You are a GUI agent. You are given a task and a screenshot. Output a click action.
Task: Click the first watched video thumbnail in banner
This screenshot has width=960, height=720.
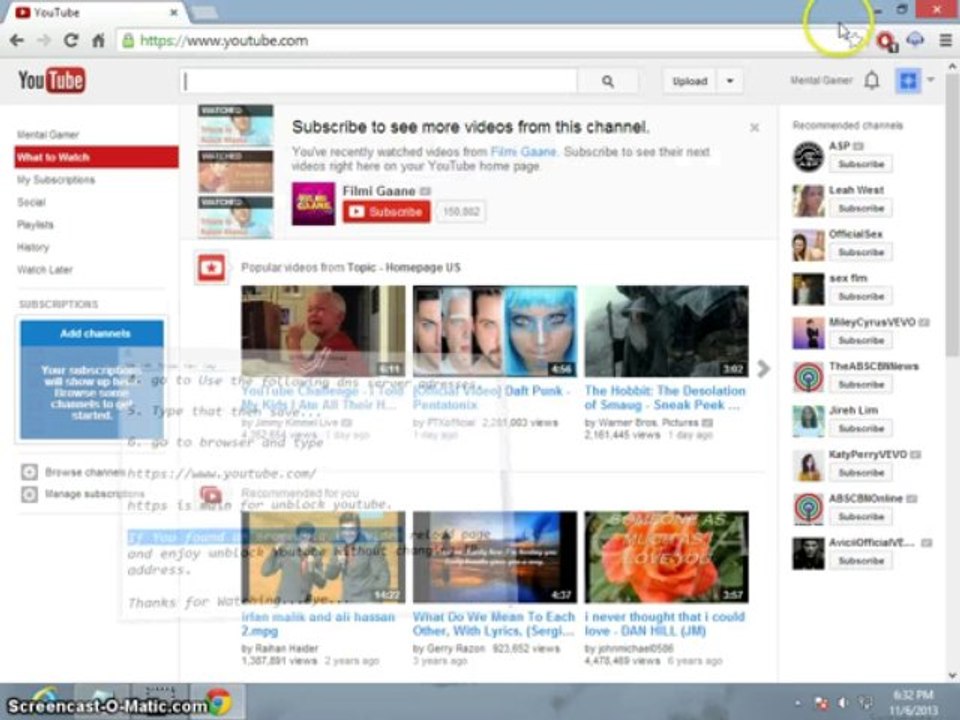coord(236,126)
